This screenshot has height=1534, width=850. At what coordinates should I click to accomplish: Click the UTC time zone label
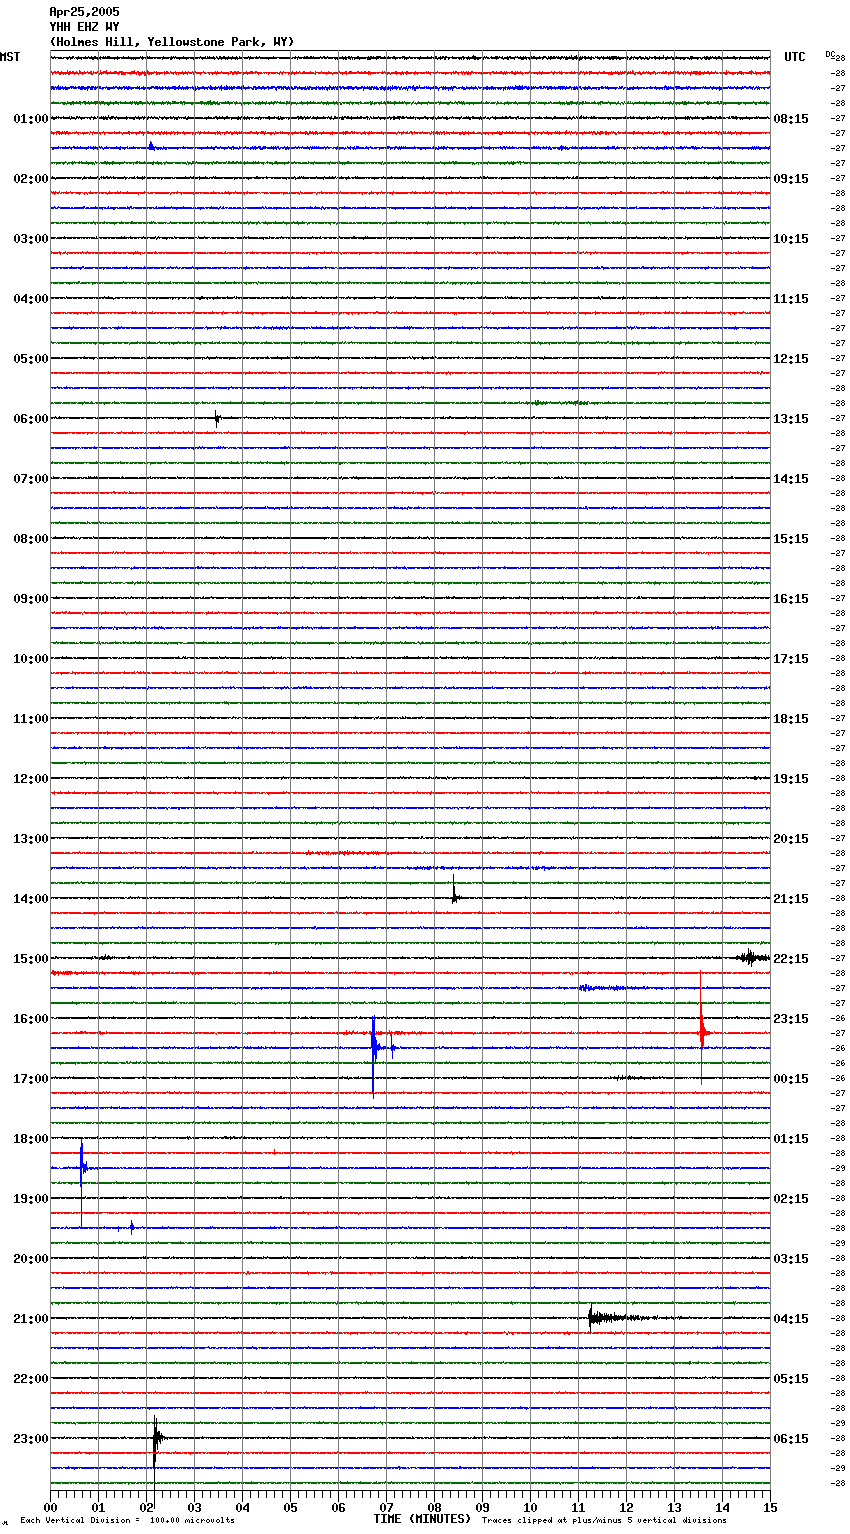[x=795, y=57]
